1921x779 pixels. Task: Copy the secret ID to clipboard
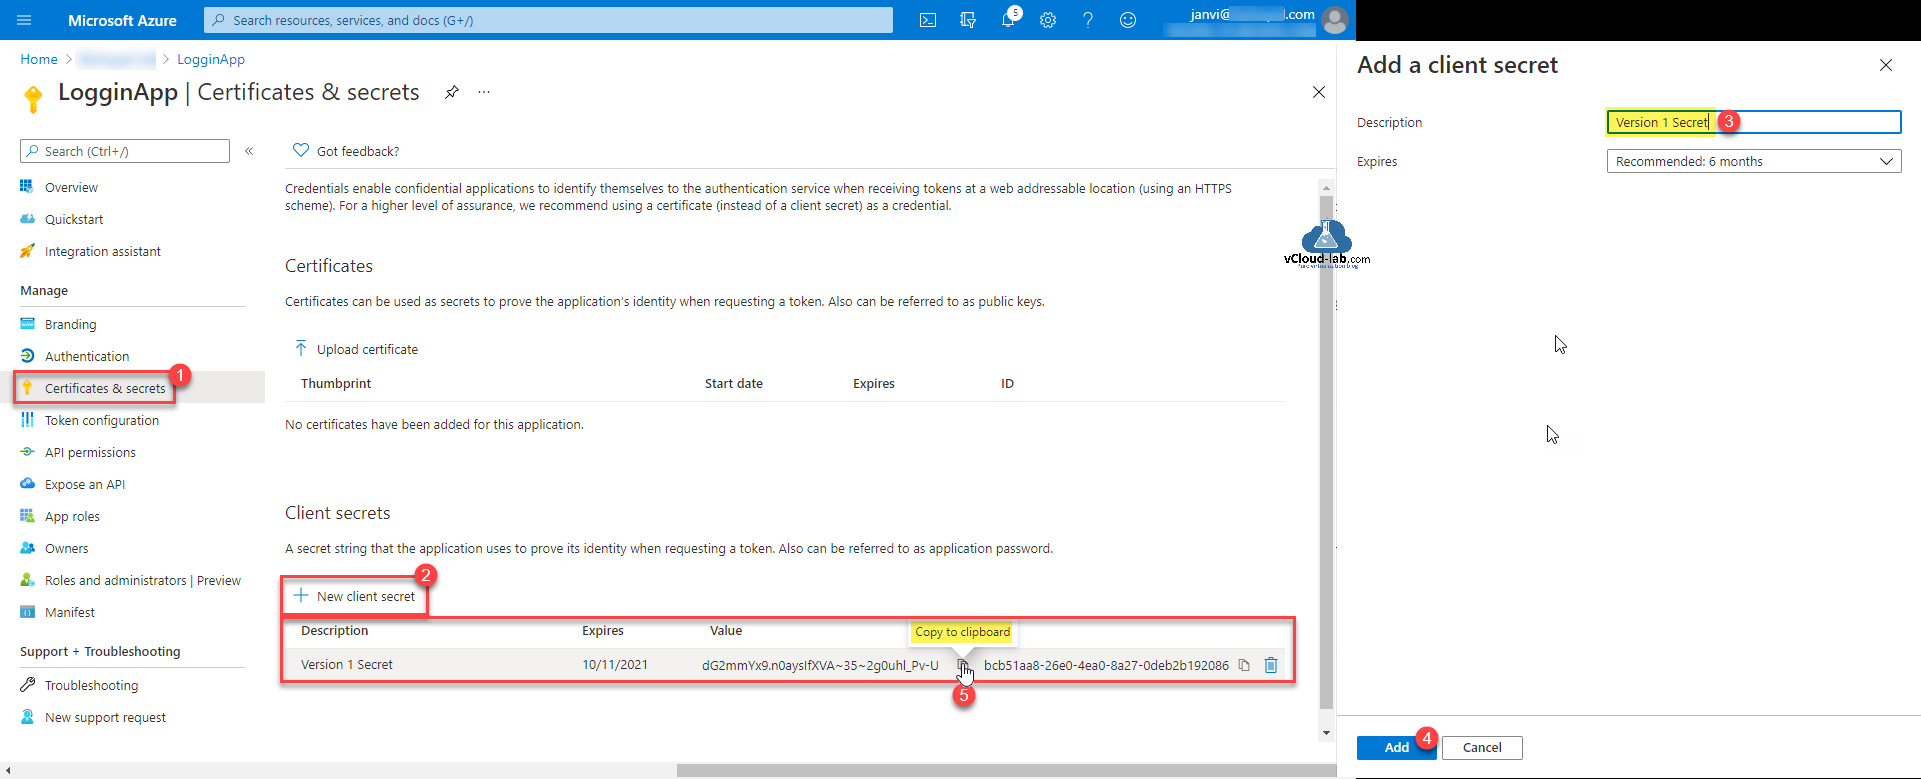click(x=1244, y=665)
